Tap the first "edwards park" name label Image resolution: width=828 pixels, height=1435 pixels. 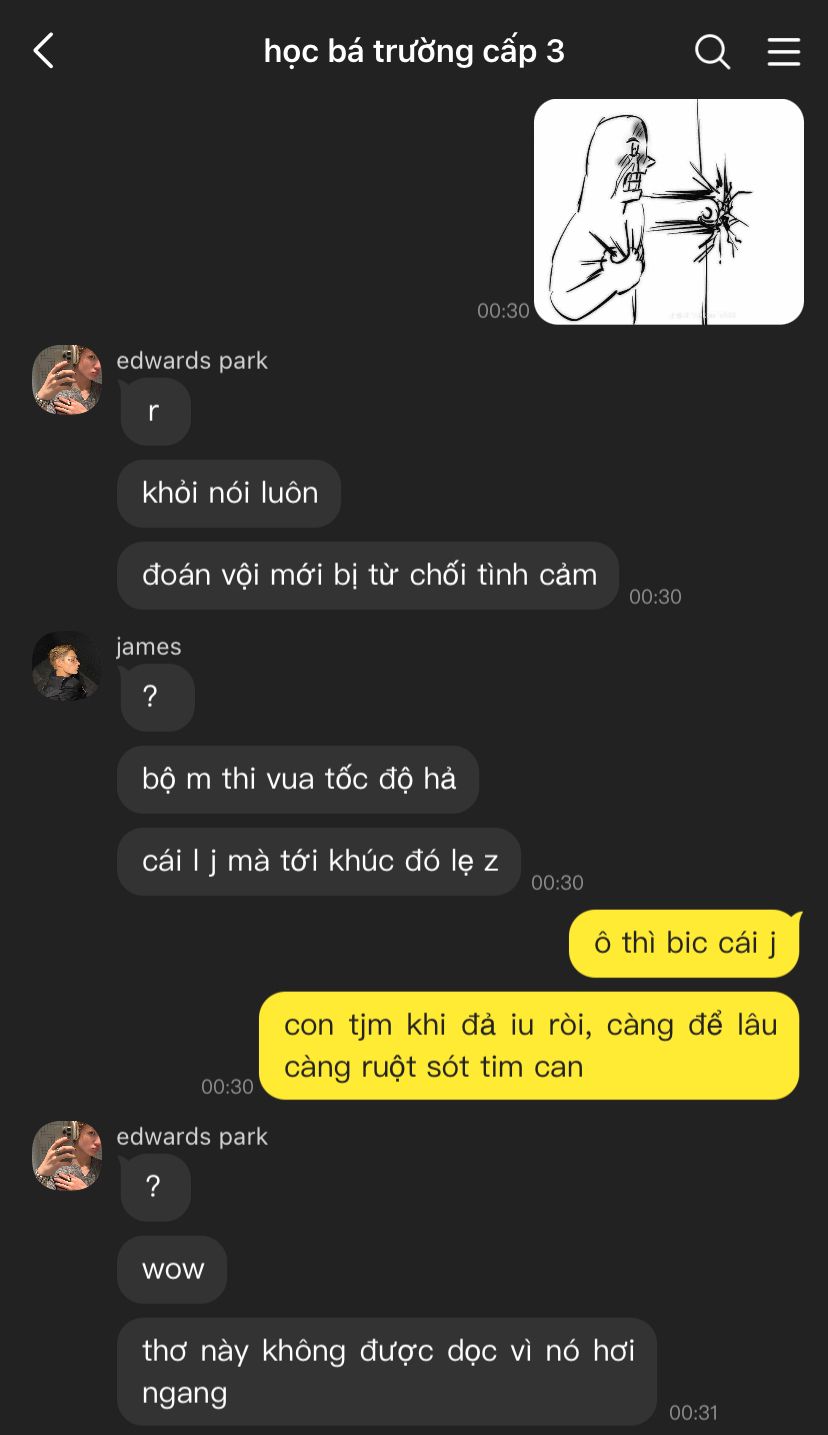tap(192, 361)
